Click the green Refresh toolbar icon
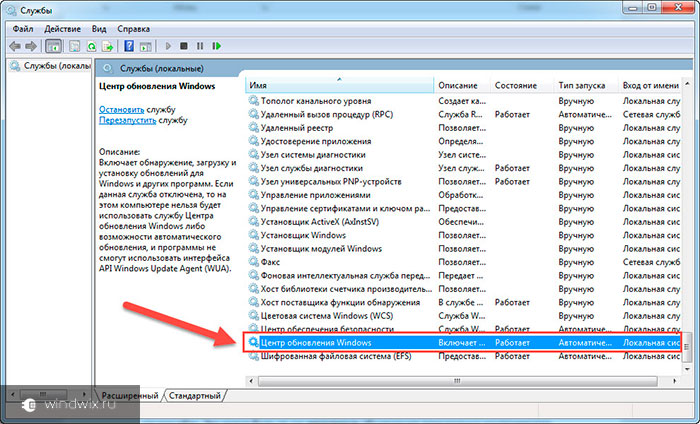The image size is (700, 424). click(92, 46)
